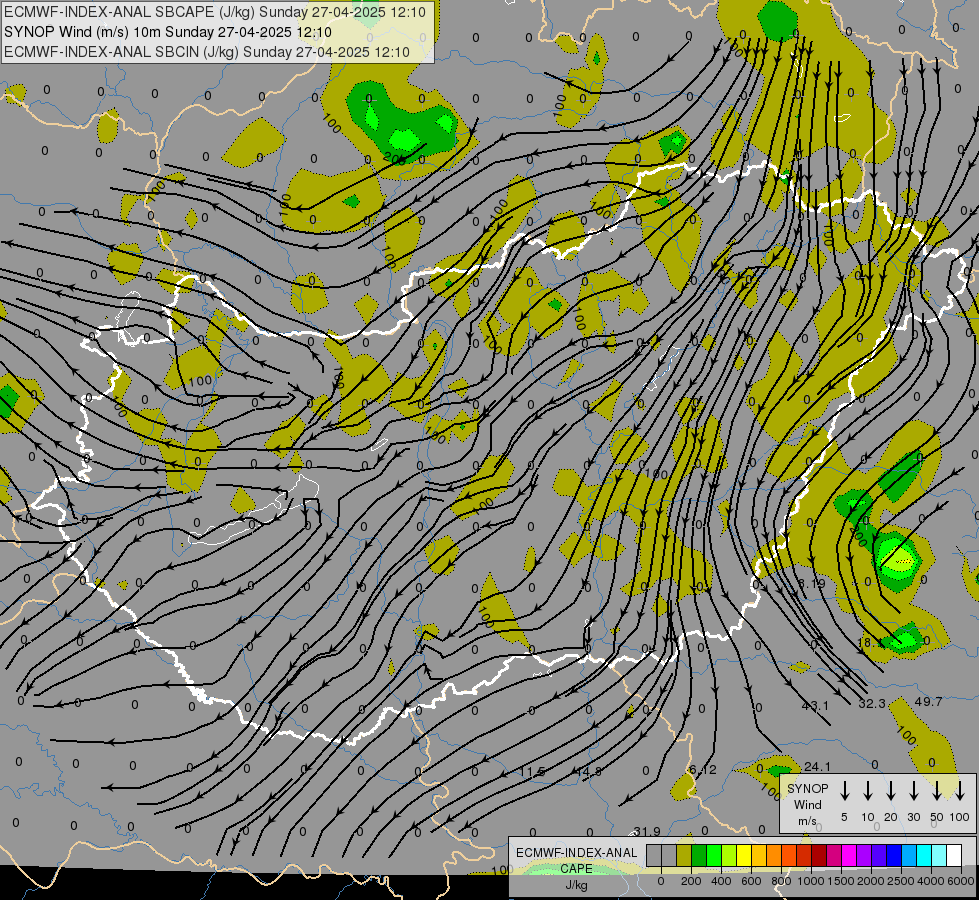Click the 6000 tick label on CAPE legend

coord(961,881)
